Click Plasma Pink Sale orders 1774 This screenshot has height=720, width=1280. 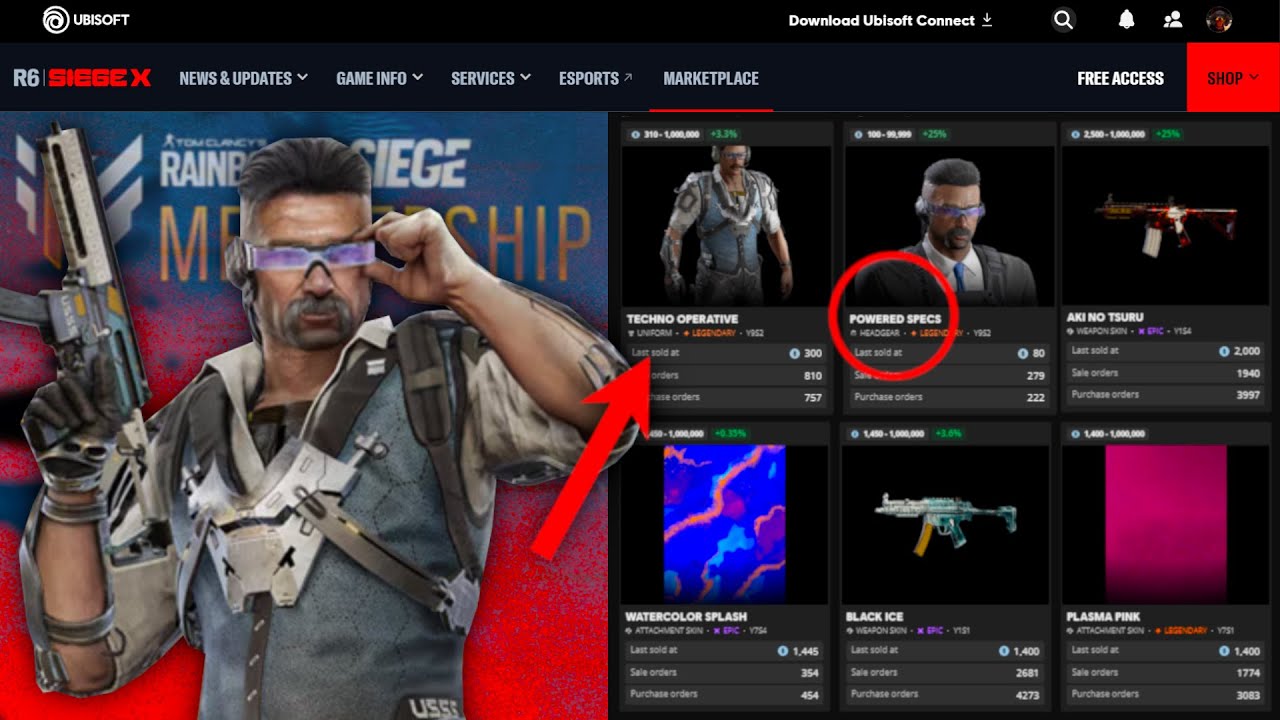tap(1248, 673)
